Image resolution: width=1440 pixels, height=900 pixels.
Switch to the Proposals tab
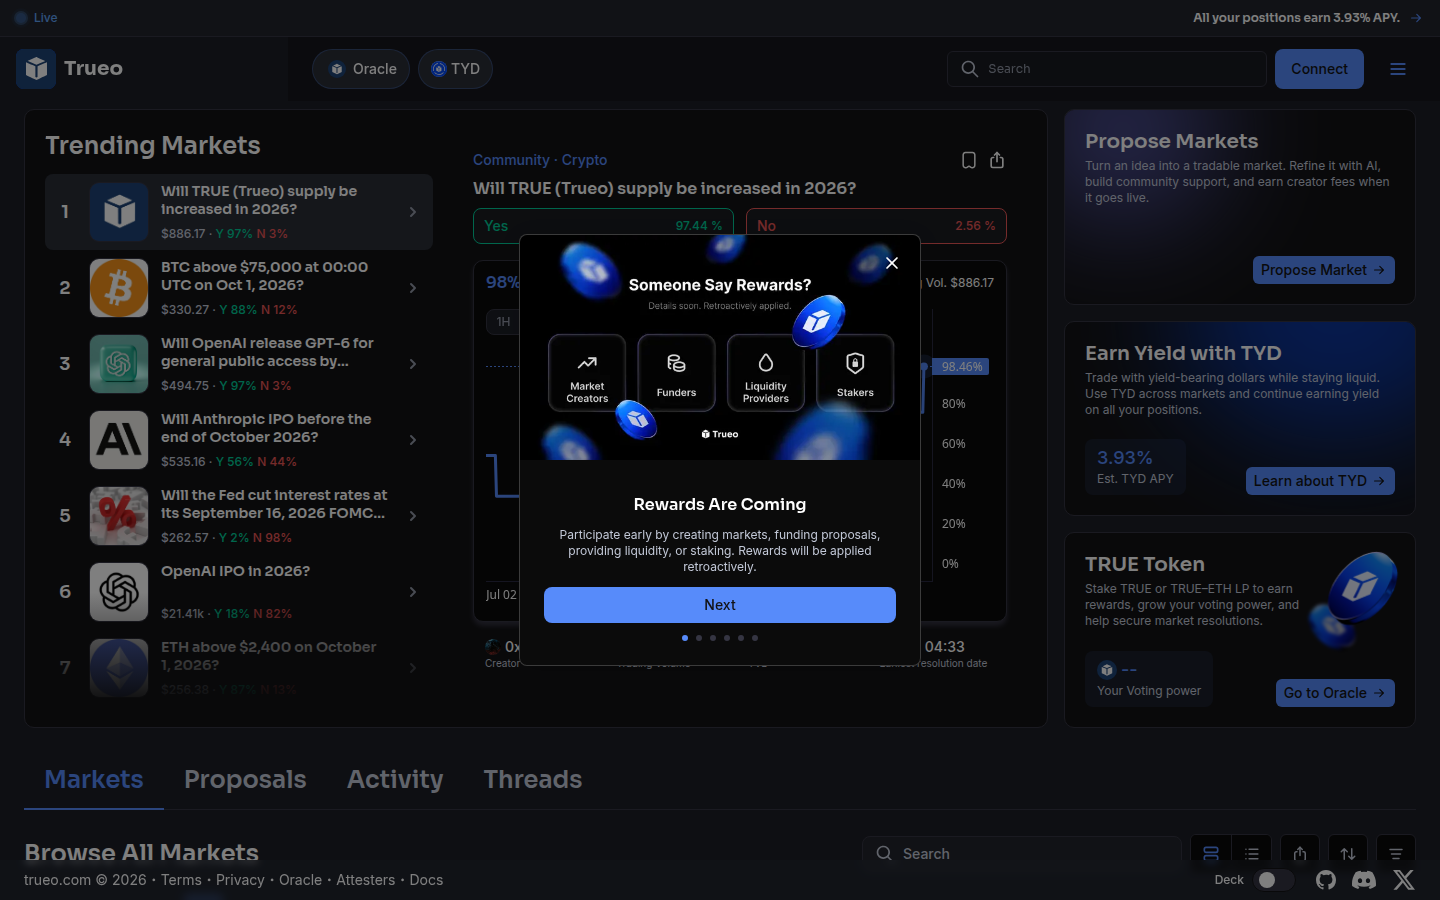[245, 780]
